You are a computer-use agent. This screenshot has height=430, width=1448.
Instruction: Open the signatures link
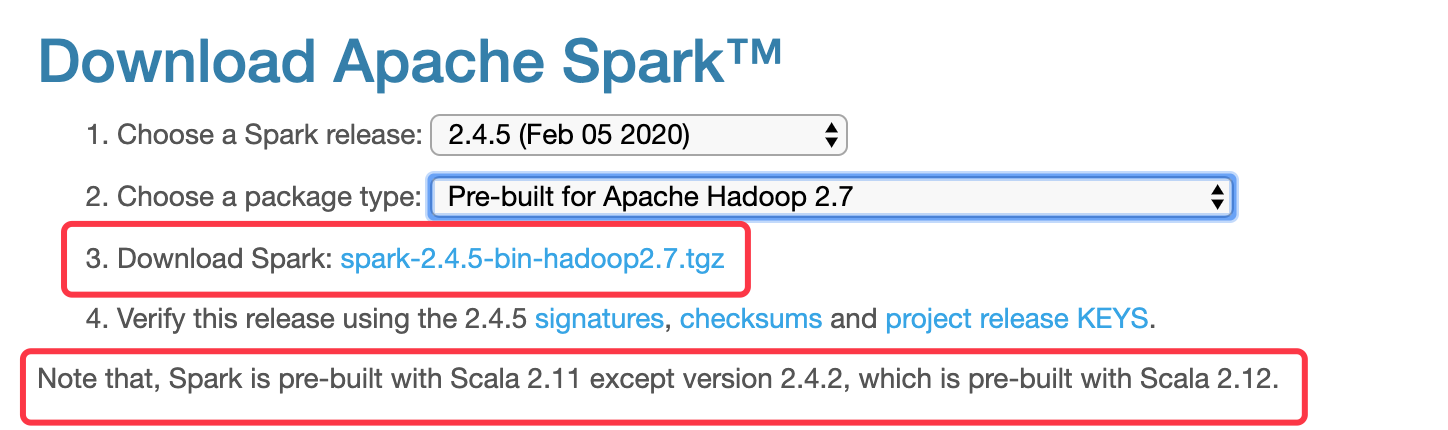pyautogui.click(x=599, y=319)
